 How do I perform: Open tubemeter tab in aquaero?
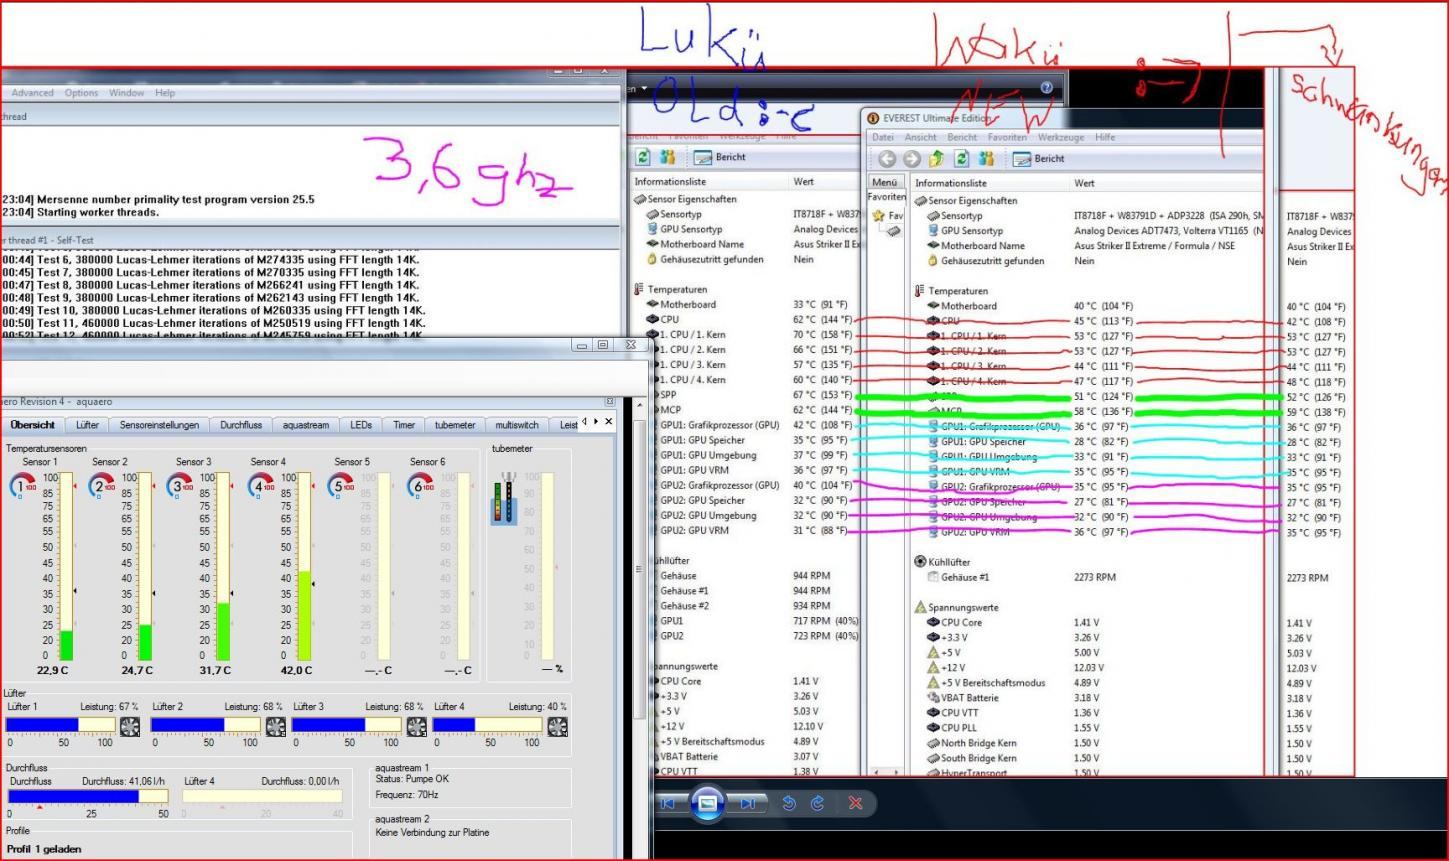[455, 425]
